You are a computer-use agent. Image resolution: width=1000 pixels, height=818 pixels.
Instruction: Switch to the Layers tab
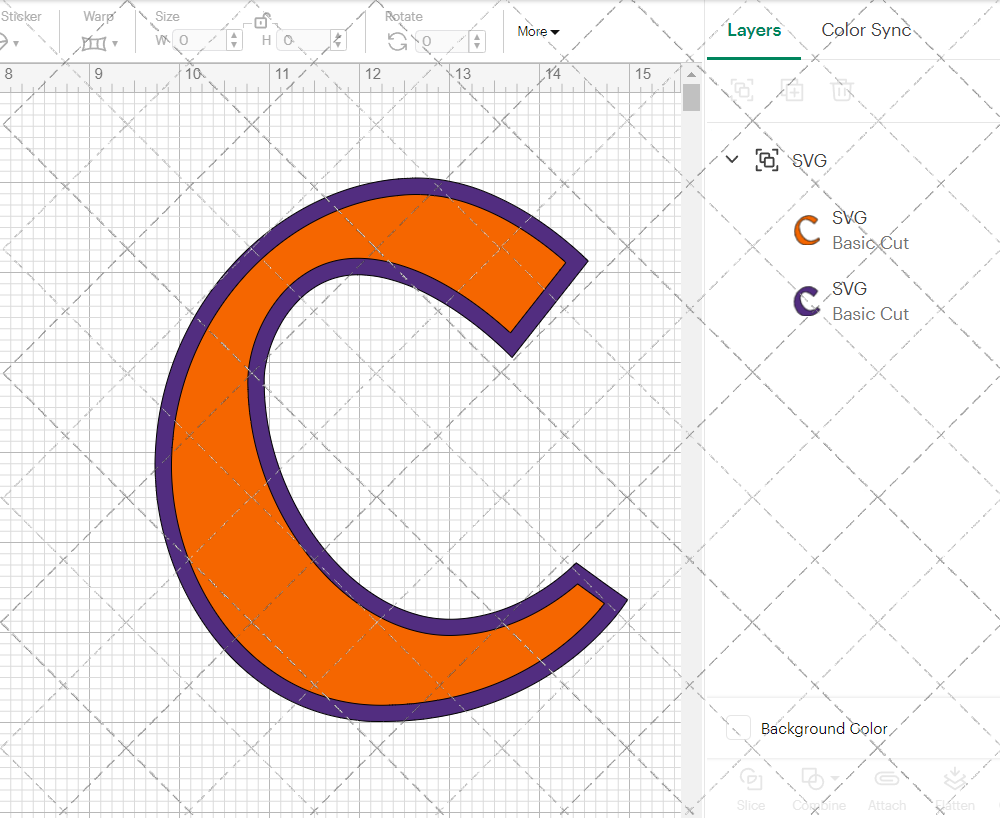(754, 30)
